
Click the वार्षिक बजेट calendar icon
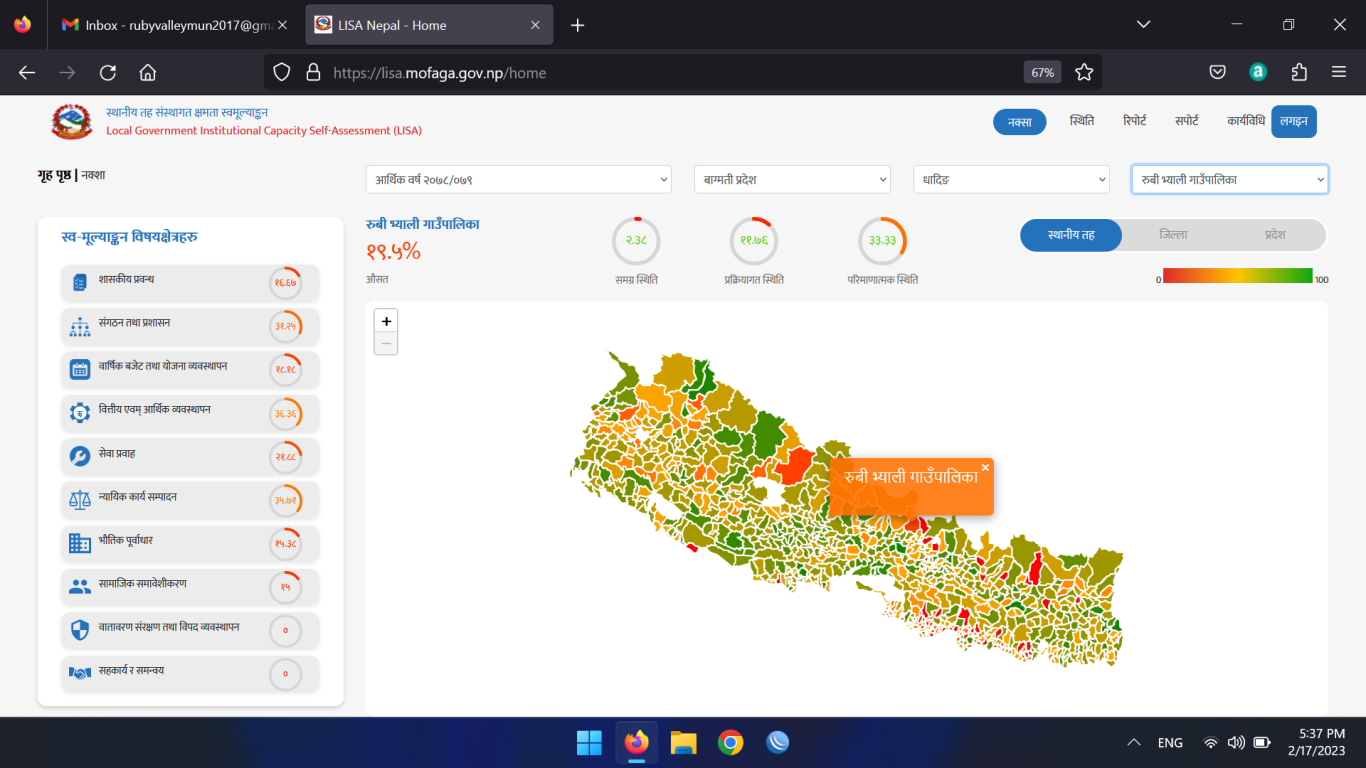[80, 370]
